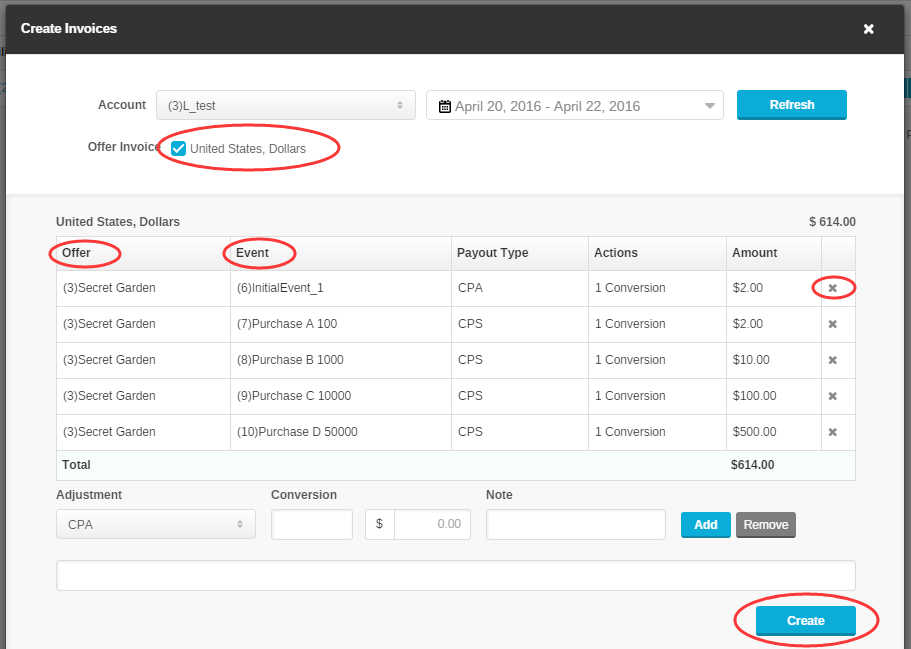The image size is (911, 649).
Task: Remove the (8)Purchase B 1000 row
Action: 833,360
